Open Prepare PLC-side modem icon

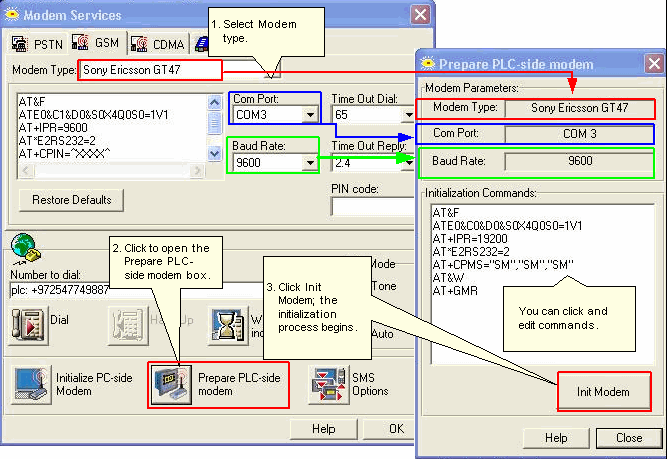click(172, 384)
